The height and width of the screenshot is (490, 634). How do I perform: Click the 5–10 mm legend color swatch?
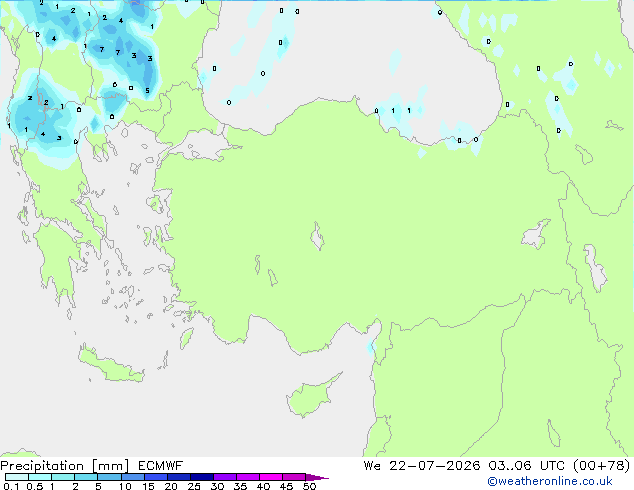click(110, 477)
